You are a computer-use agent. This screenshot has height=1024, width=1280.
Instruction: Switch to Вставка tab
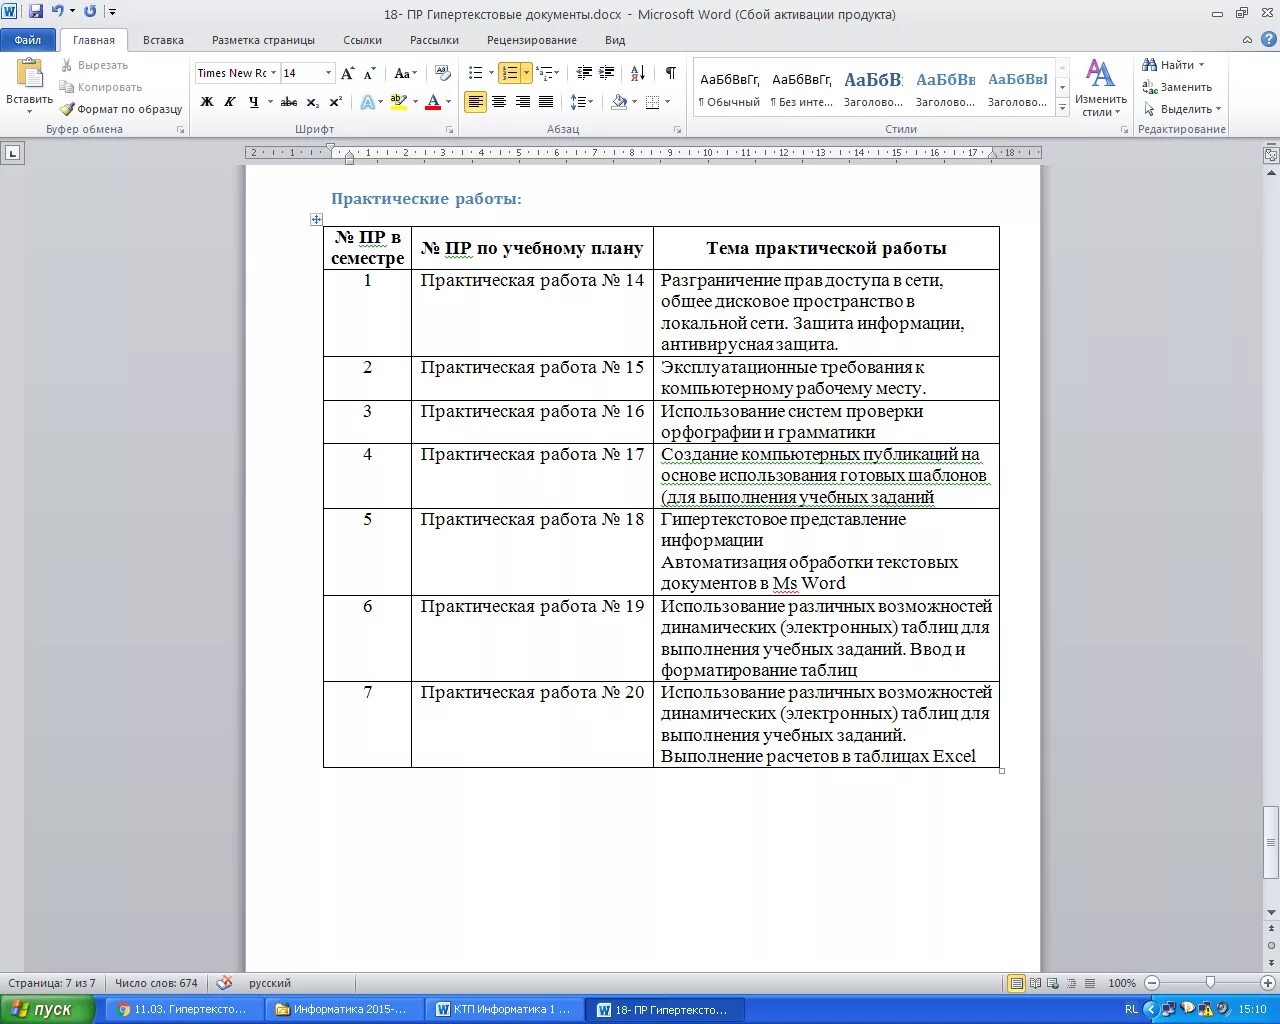pos(163,40)
